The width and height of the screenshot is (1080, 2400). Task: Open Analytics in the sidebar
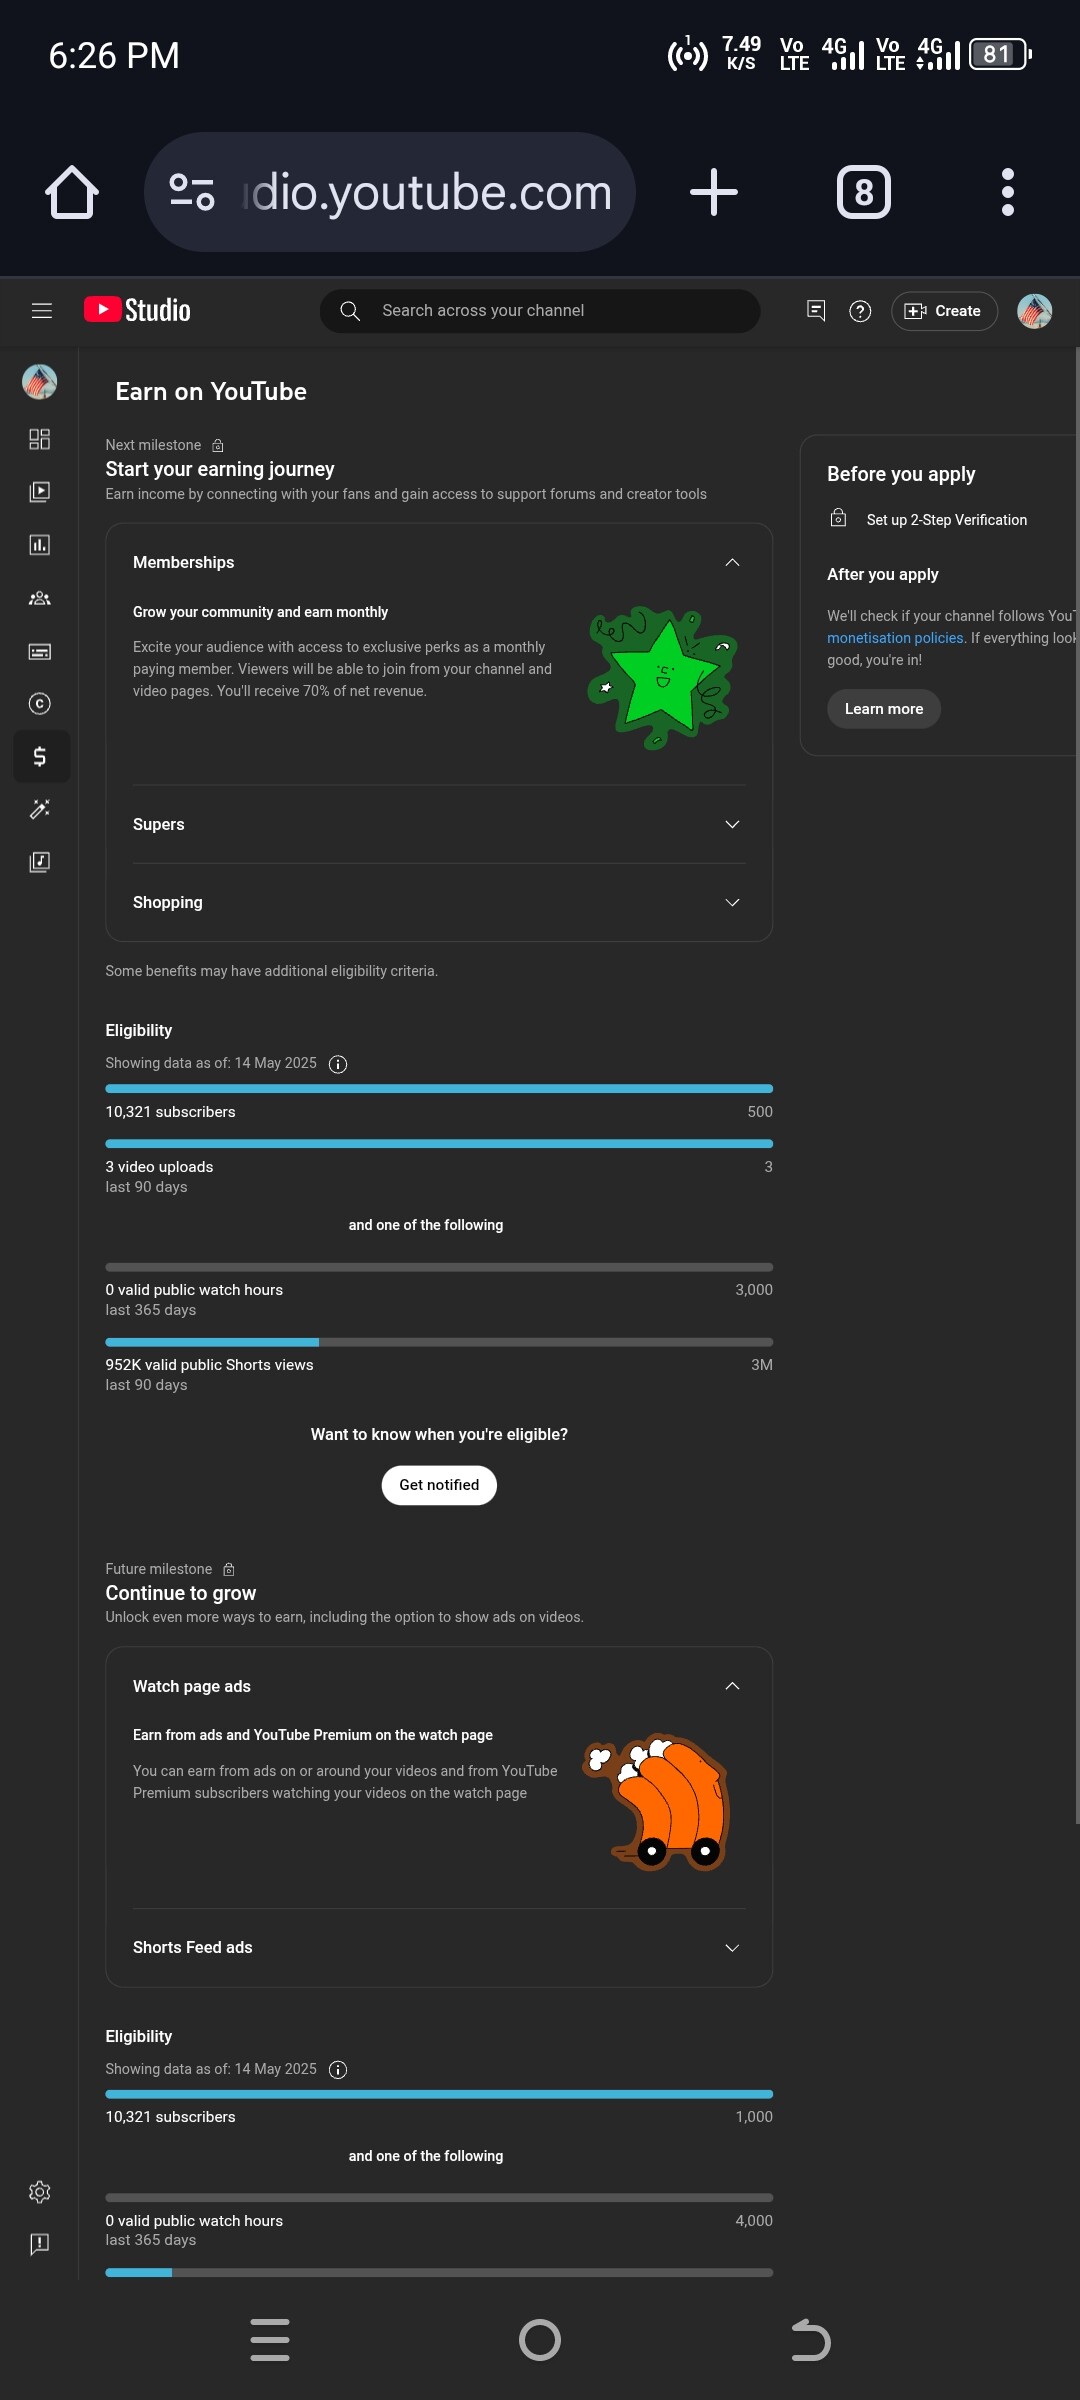(x=40, y=545)
